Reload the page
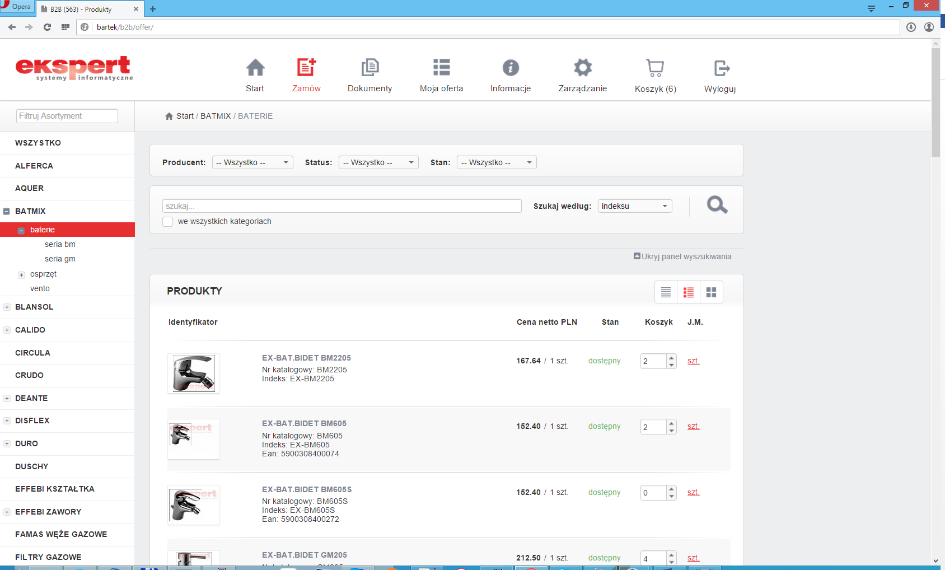The height and width of the screenshot is (570, 945). coord(47,27)
